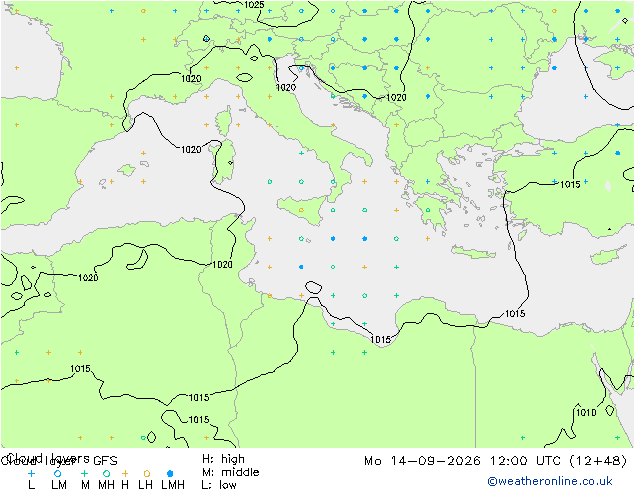Click the 1010 isobar label
The width and height of the screenshot is (634, 490).
click(x=586, y=412)
